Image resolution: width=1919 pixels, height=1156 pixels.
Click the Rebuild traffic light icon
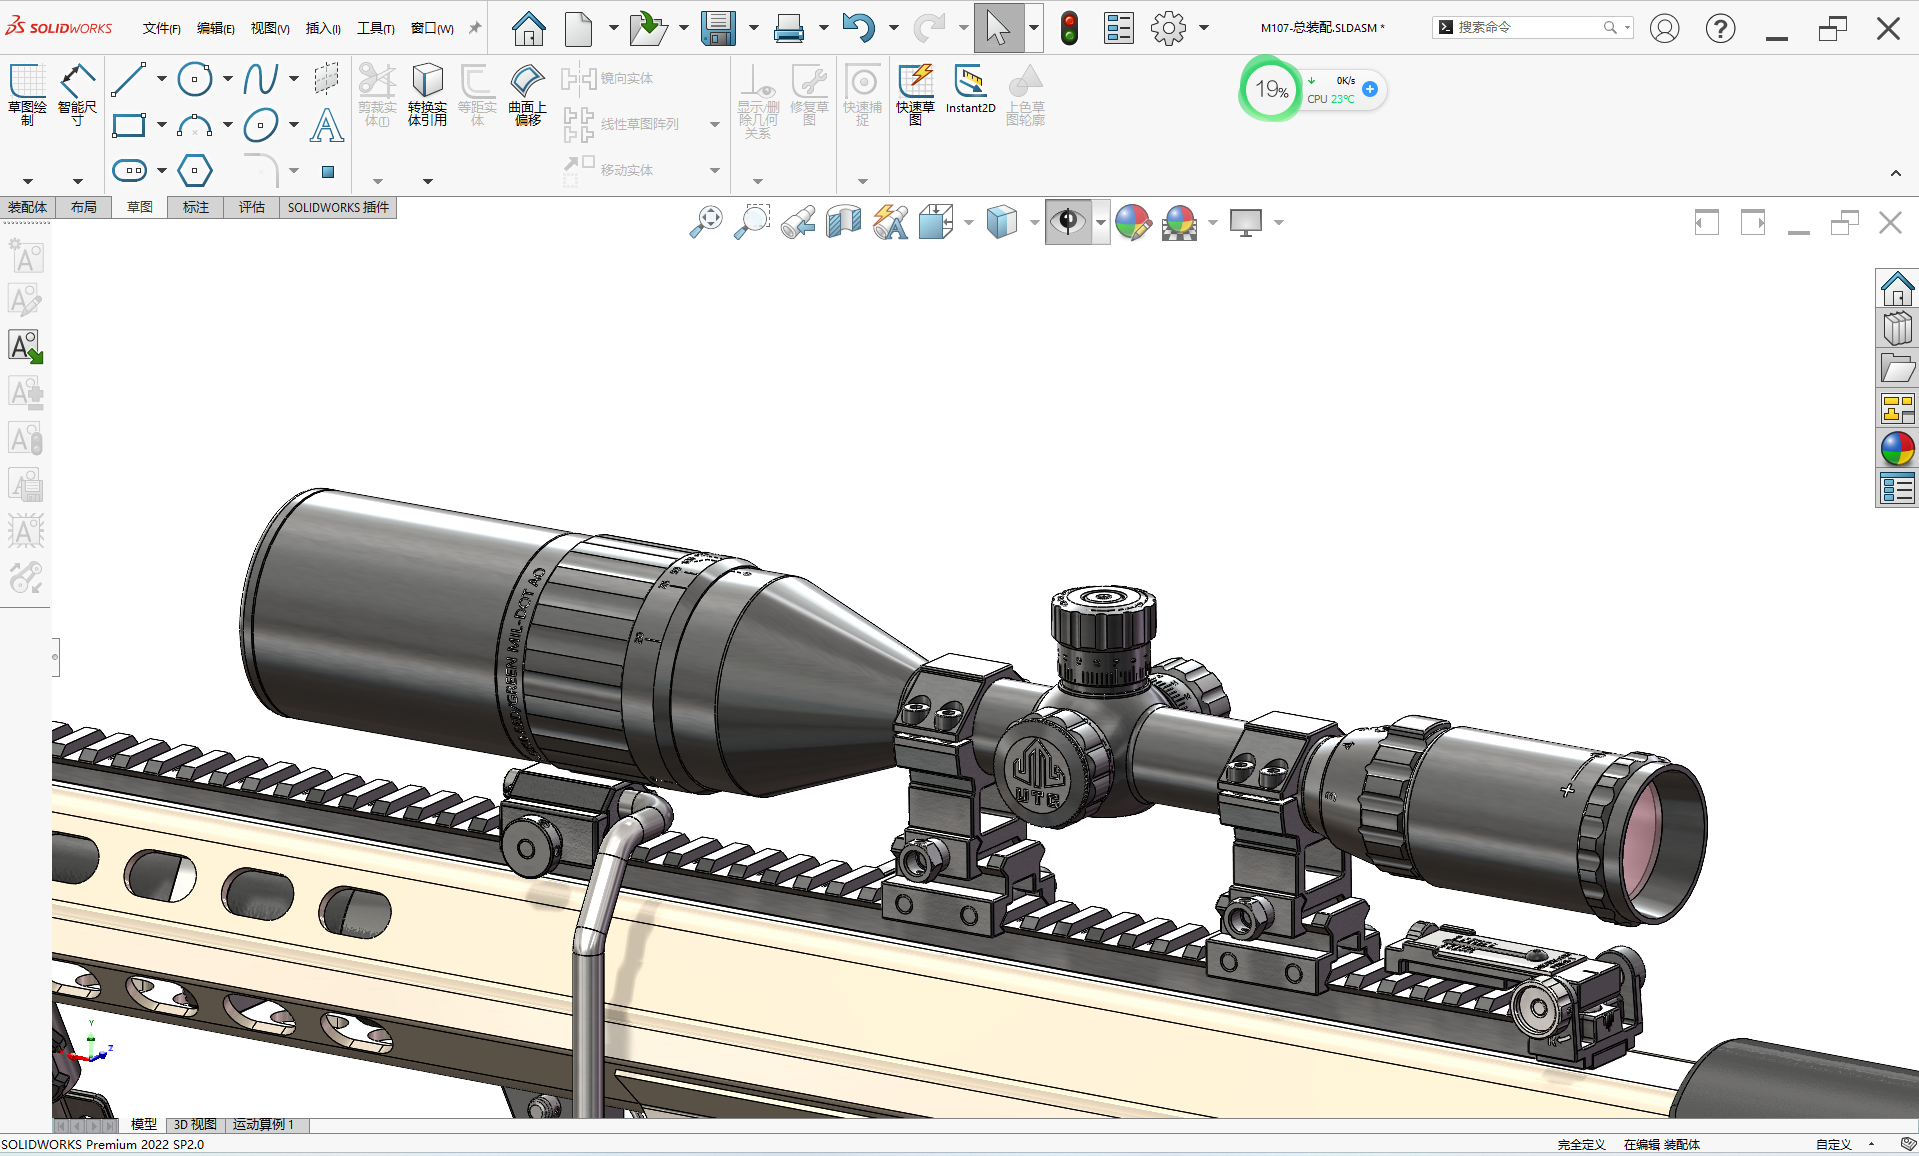[x=1069, y=28]
